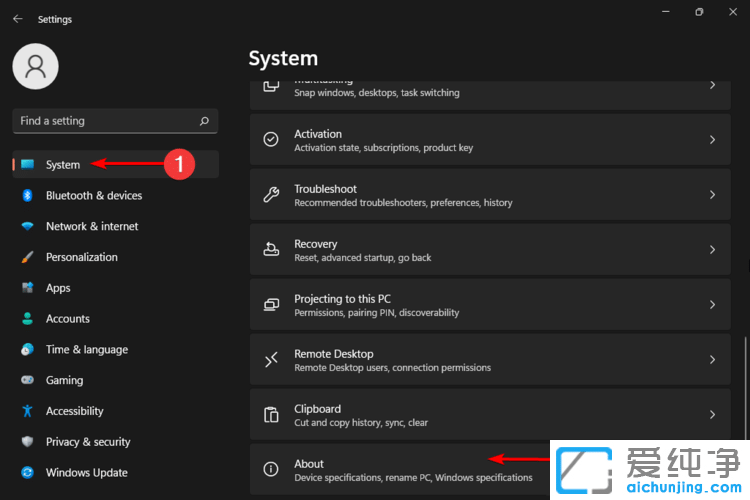Click the Network & internet Wi-Fi icon
Viewport: 750px width, 500px height.
[x=27, y=227]
